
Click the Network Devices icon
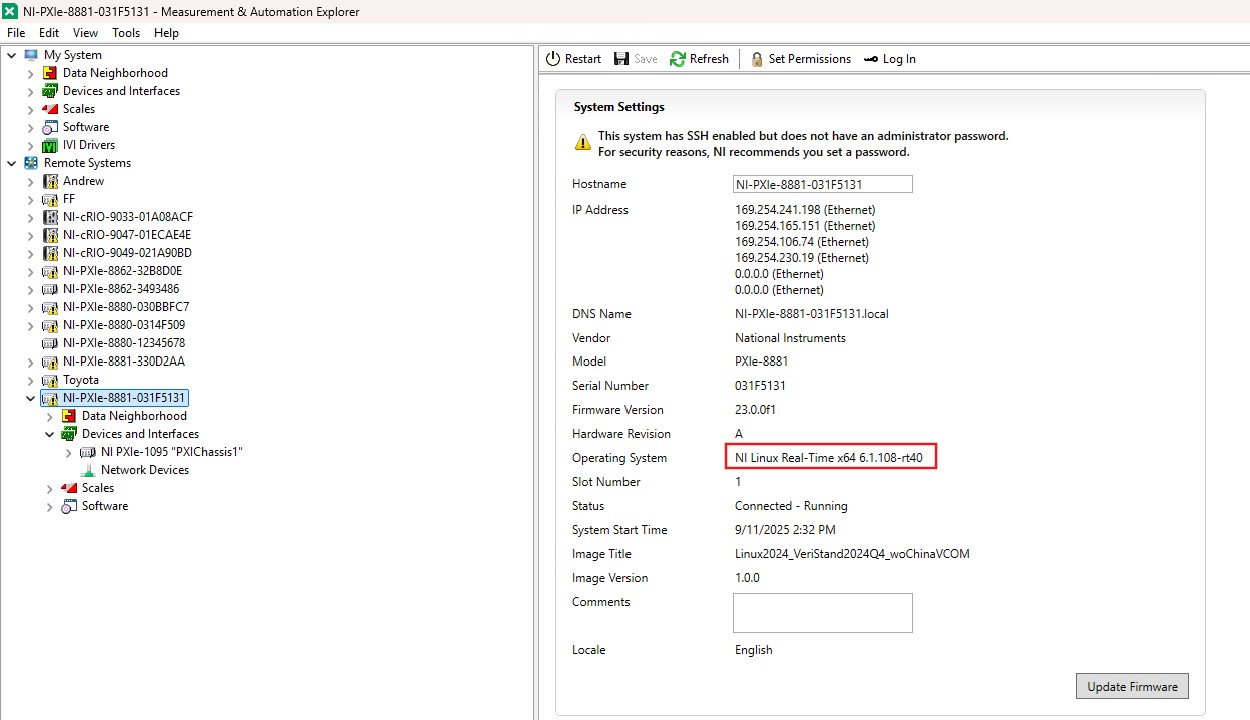[x=88, y=470]
